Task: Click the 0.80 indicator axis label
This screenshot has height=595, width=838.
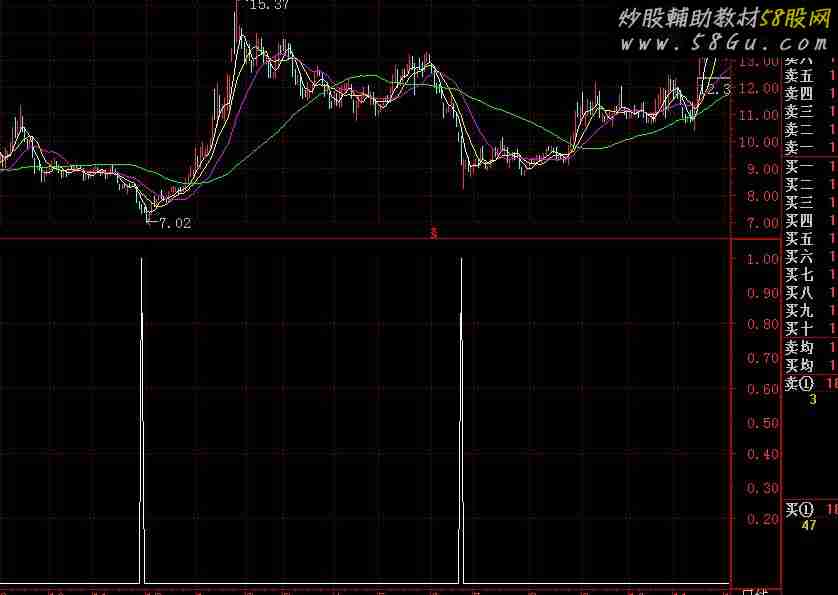Action: coord(763,324)
